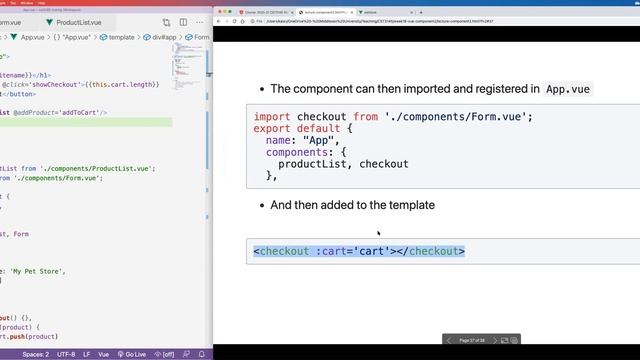The height and width of the screenshot is (360, 640).
Task: Click import checkout line in slide code
Action: [393, 117]
